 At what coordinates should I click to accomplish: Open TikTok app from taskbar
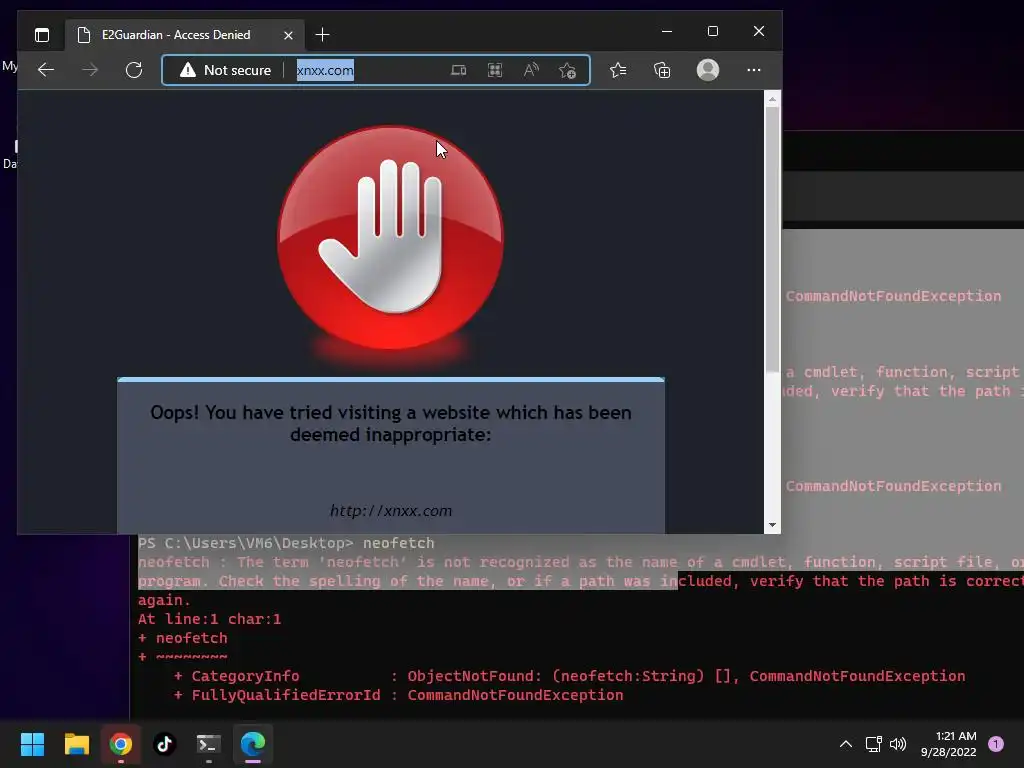tap(165, 744)
